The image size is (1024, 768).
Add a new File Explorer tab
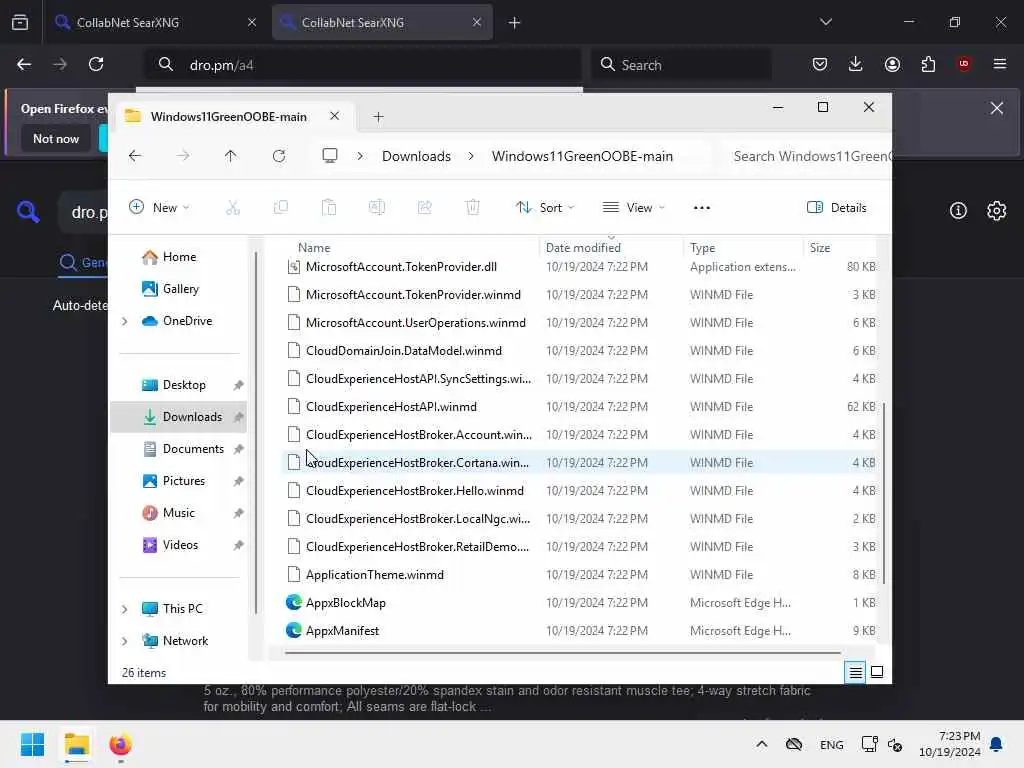pyautogui.click(x=378, y=117)
